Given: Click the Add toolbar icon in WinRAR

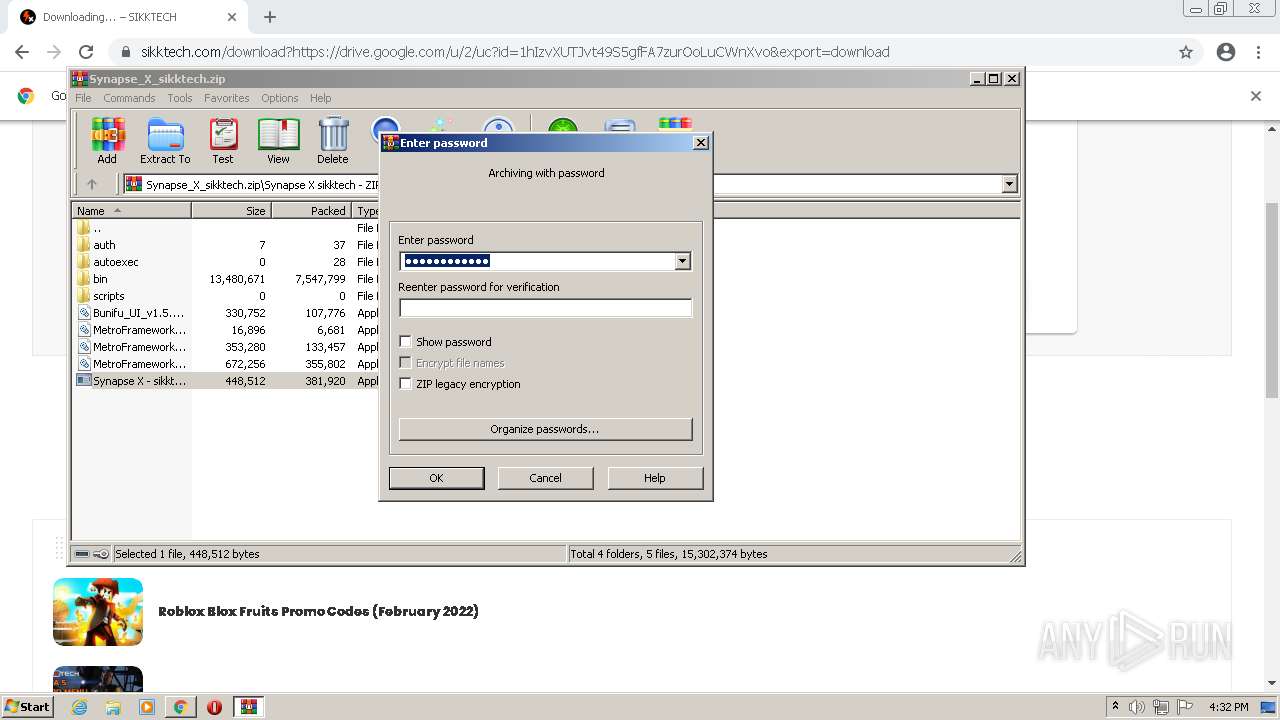Looking at the screenshot, I should click(x=107, y=140).
